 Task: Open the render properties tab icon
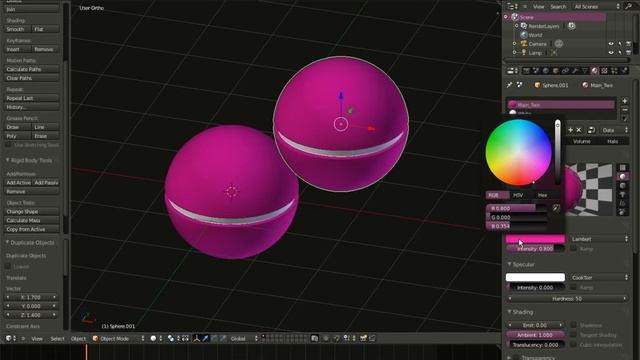[x=527, y=71]
